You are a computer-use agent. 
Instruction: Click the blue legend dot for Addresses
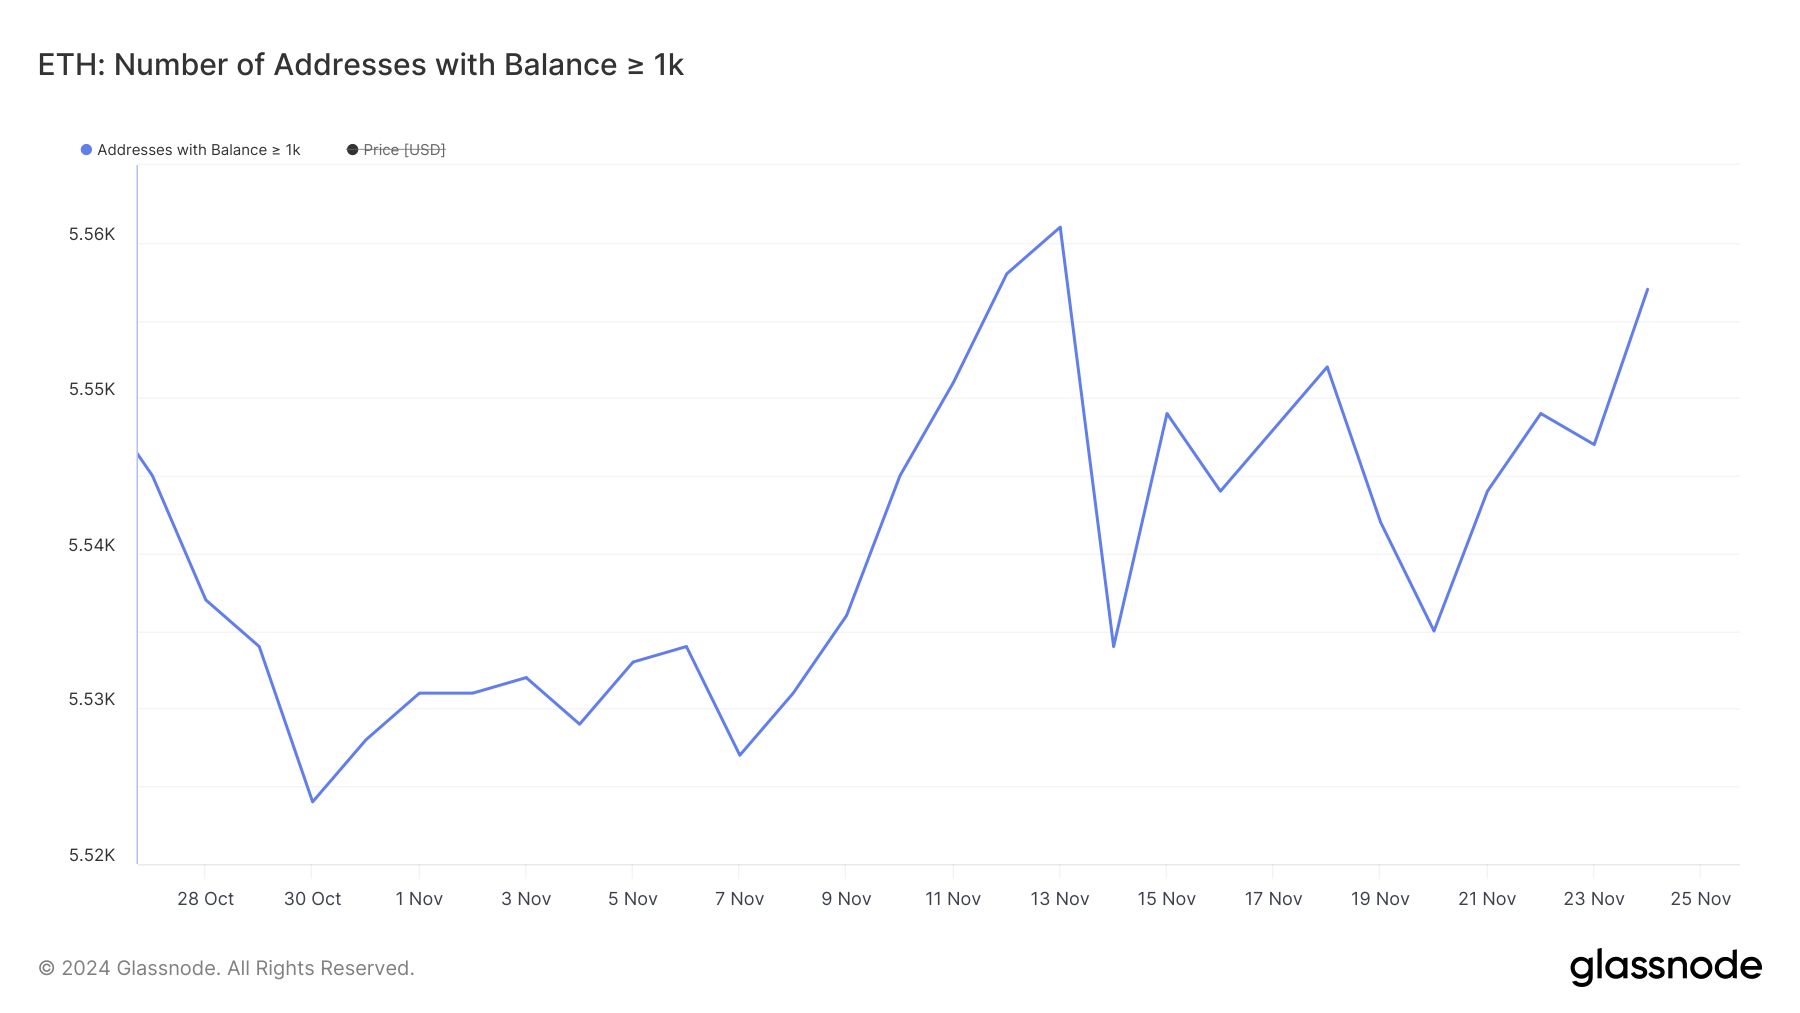click(x=87, y=150)
